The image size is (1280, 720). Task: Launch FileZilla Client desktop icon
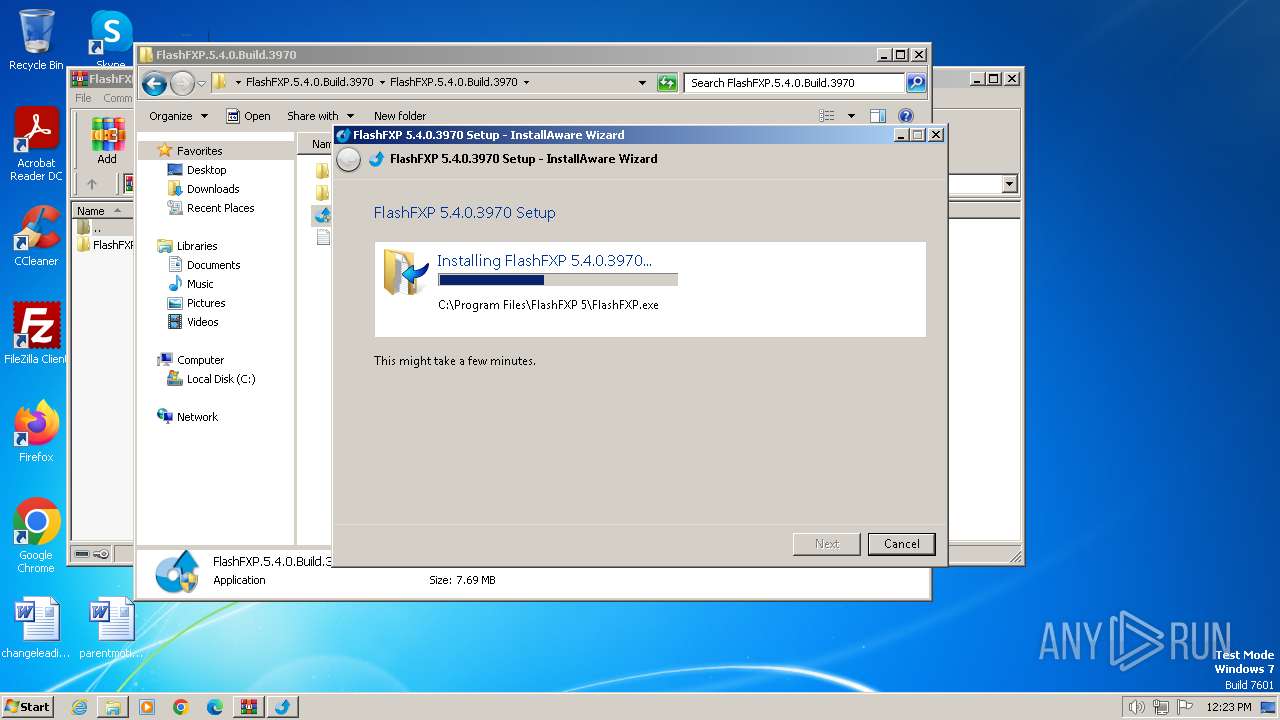click(36, 334)
